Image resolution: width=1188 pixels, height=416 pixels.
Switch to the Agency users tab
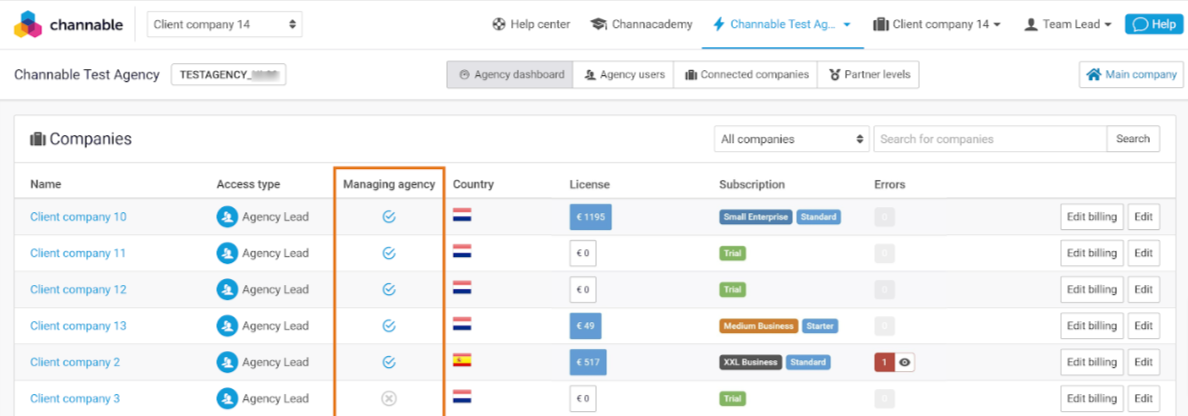click(x=624, y=75)
